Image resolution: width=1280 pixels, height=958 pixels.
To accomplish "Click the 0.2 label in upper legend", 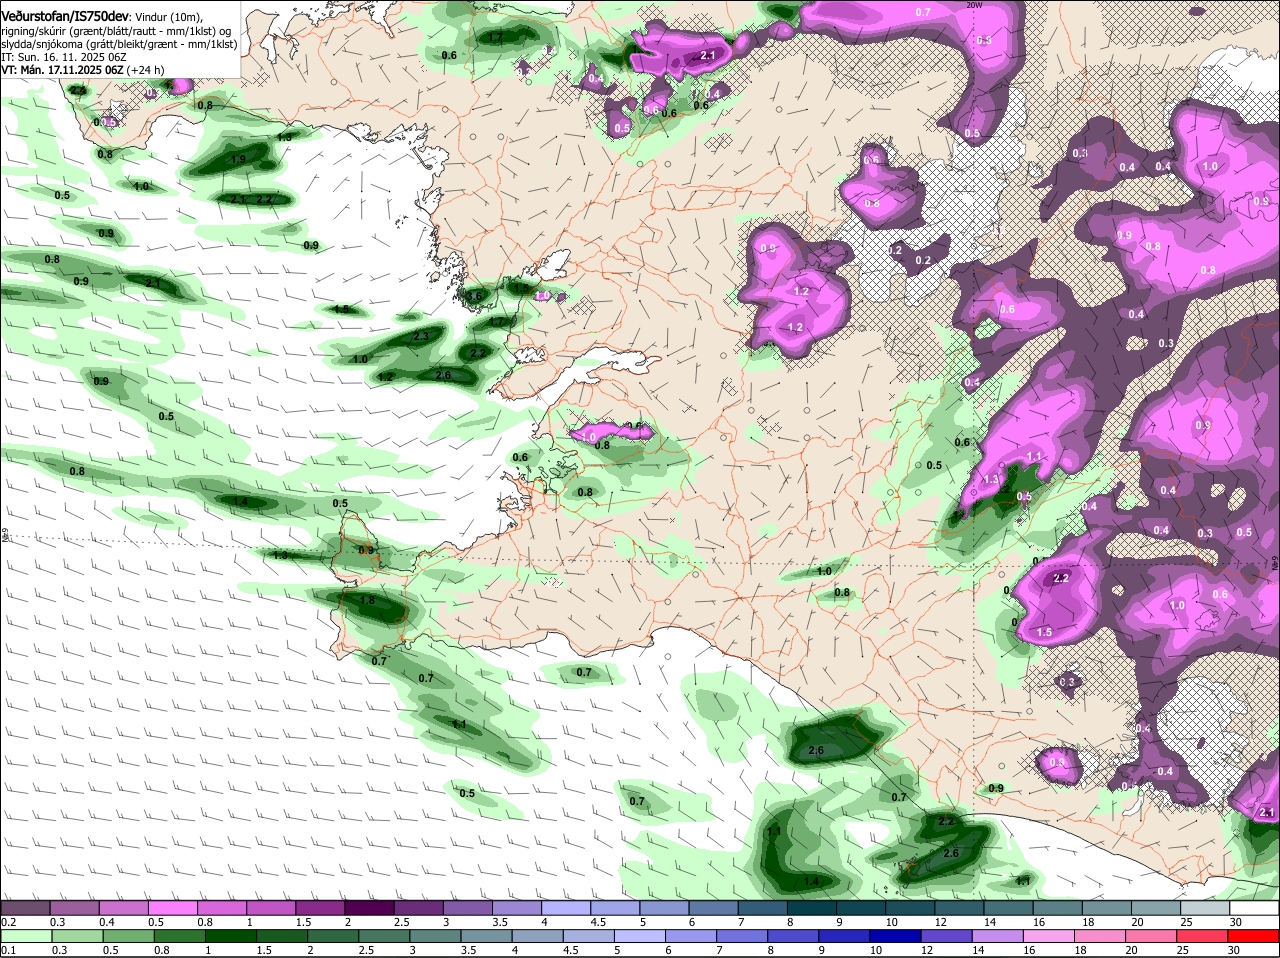I will [8, 922].
